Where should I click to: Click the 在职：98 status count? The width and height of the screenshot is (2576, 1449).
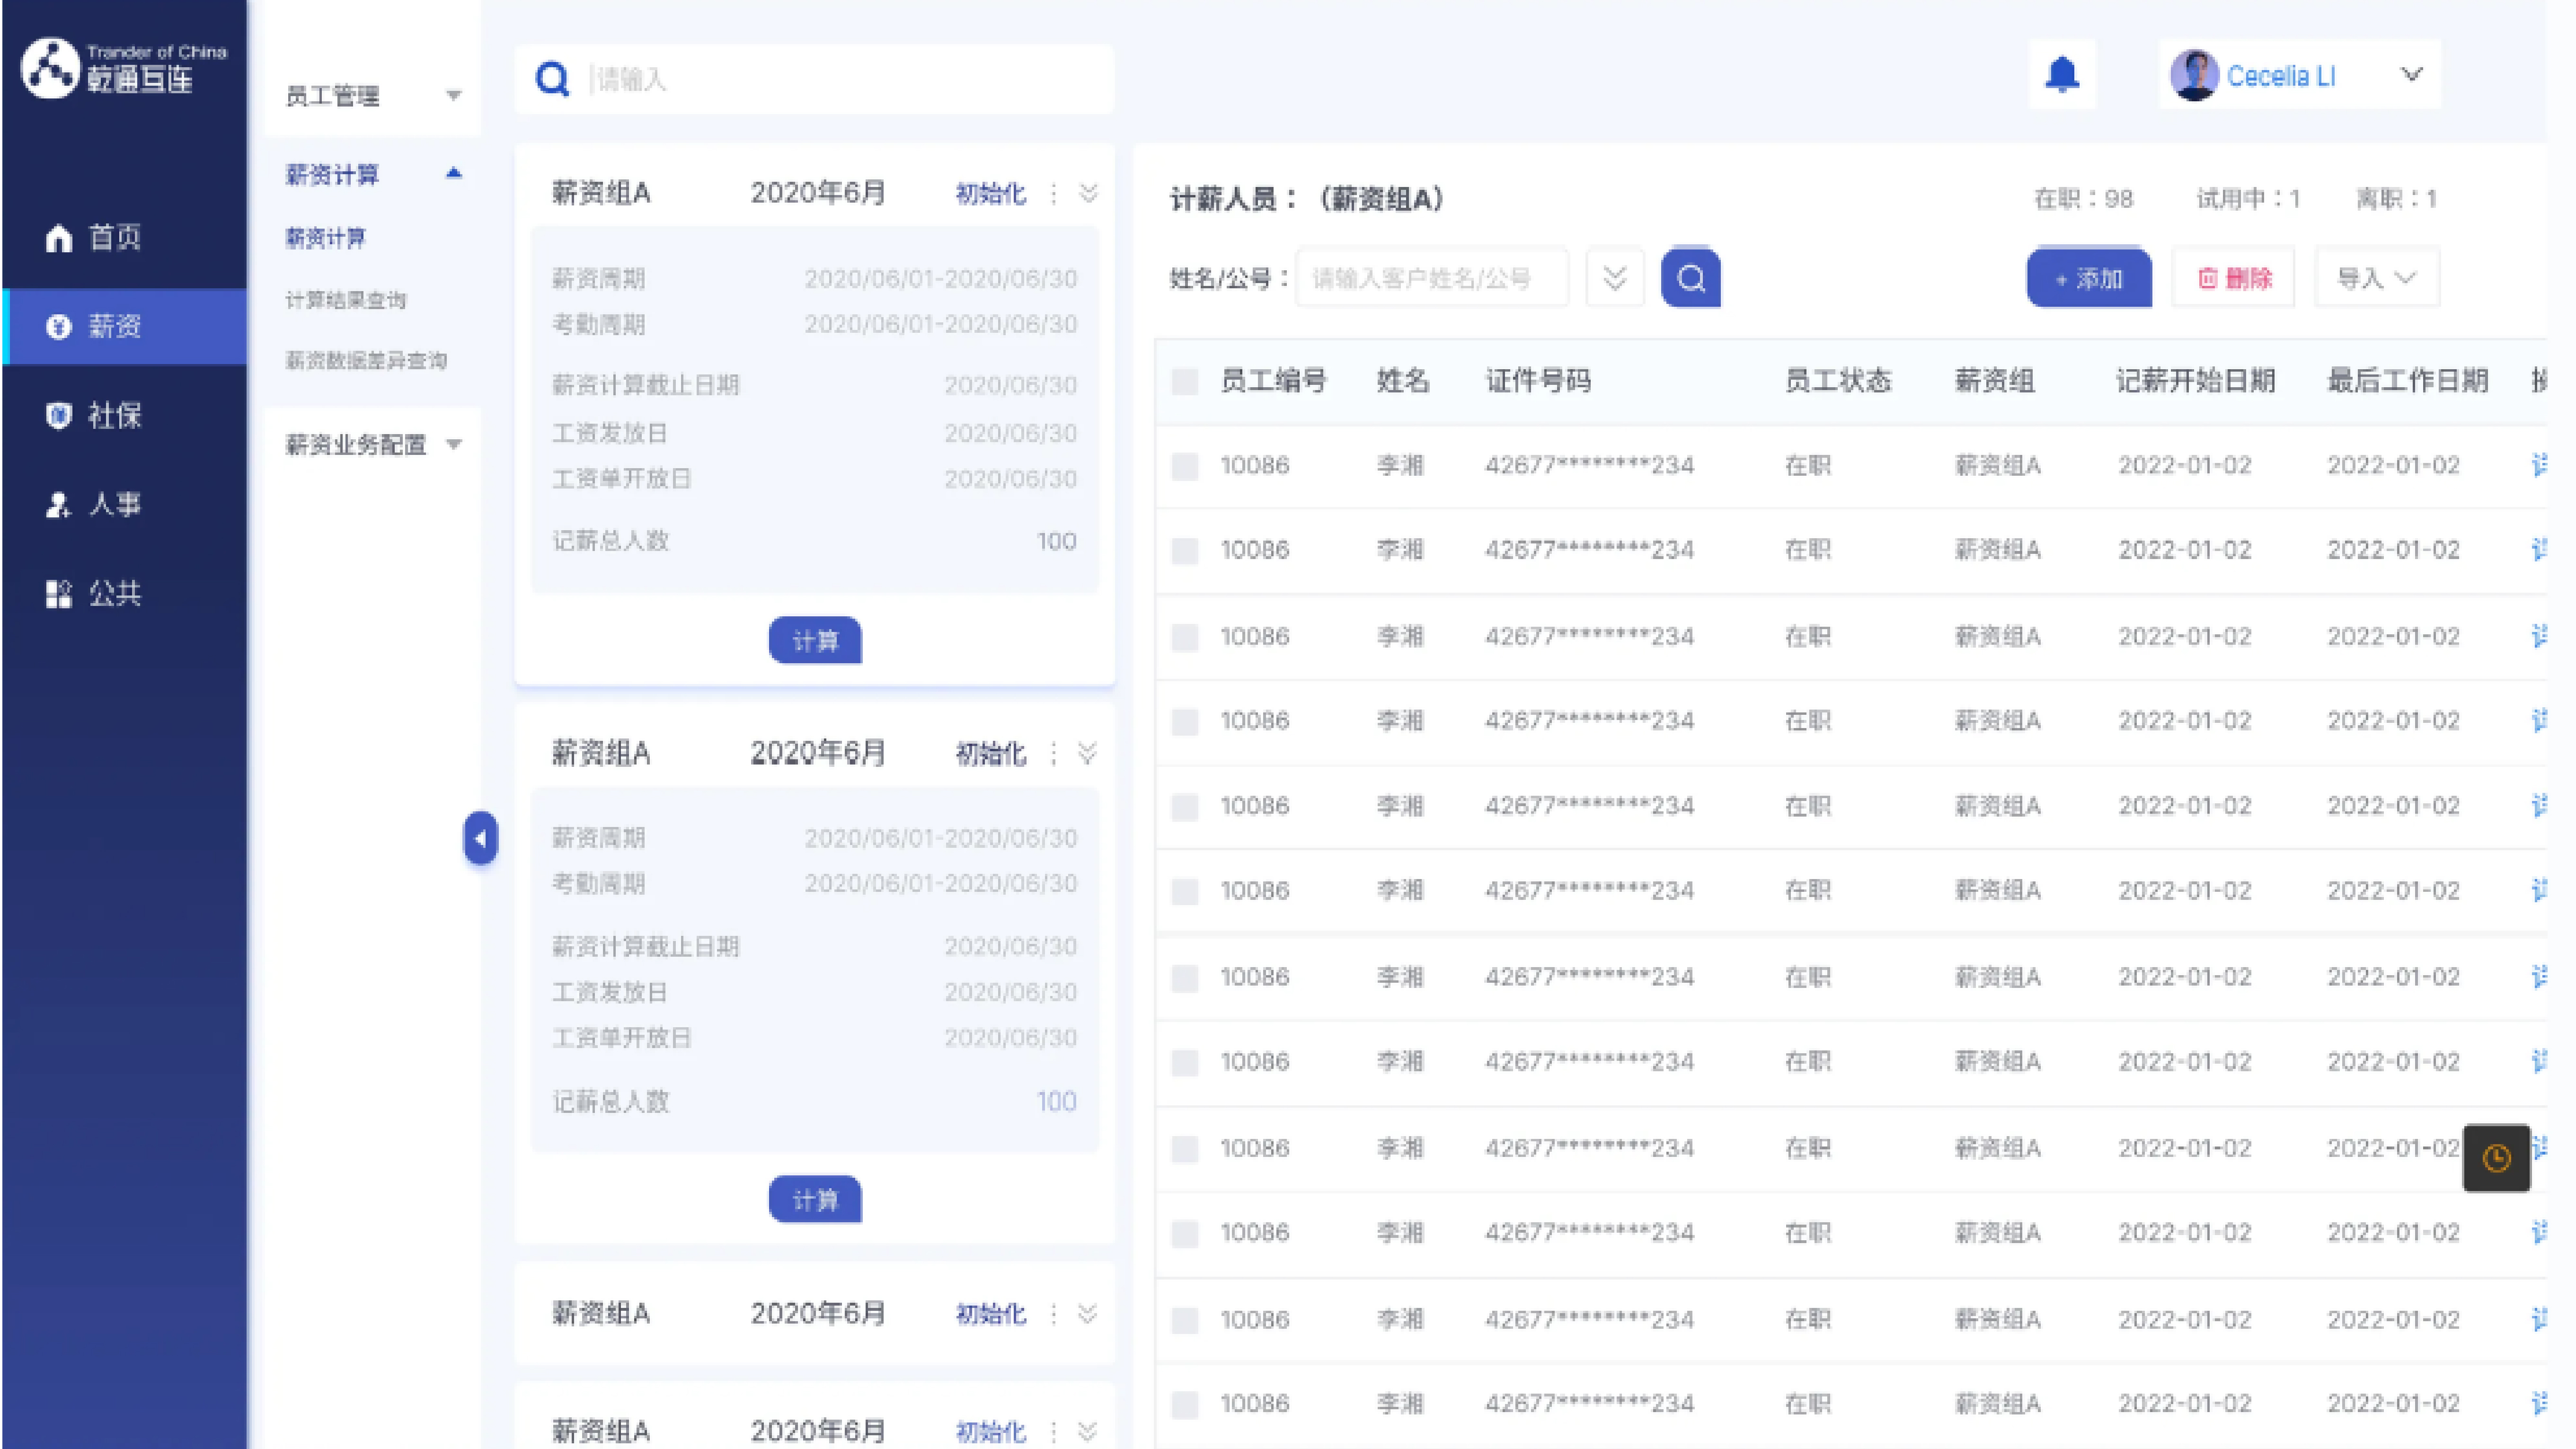(2084, 199)
